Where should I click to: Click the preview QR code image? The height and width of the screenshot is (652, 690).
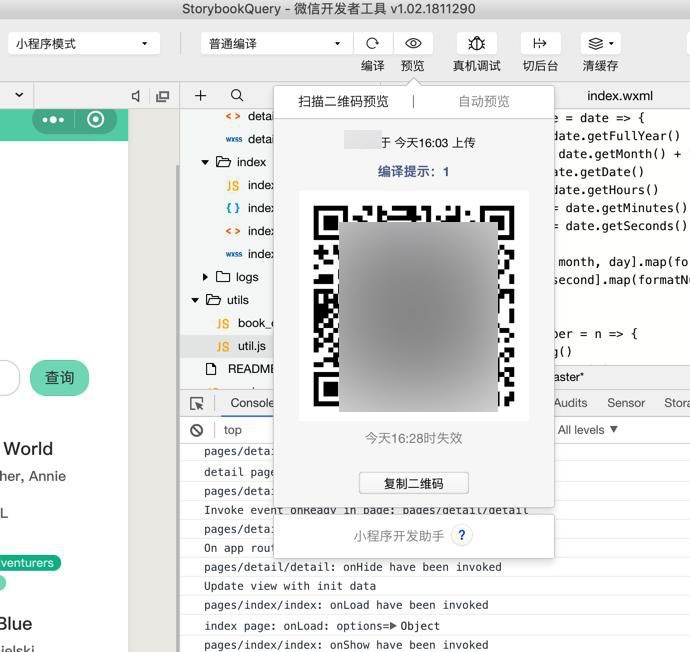[x=414, y=306]
